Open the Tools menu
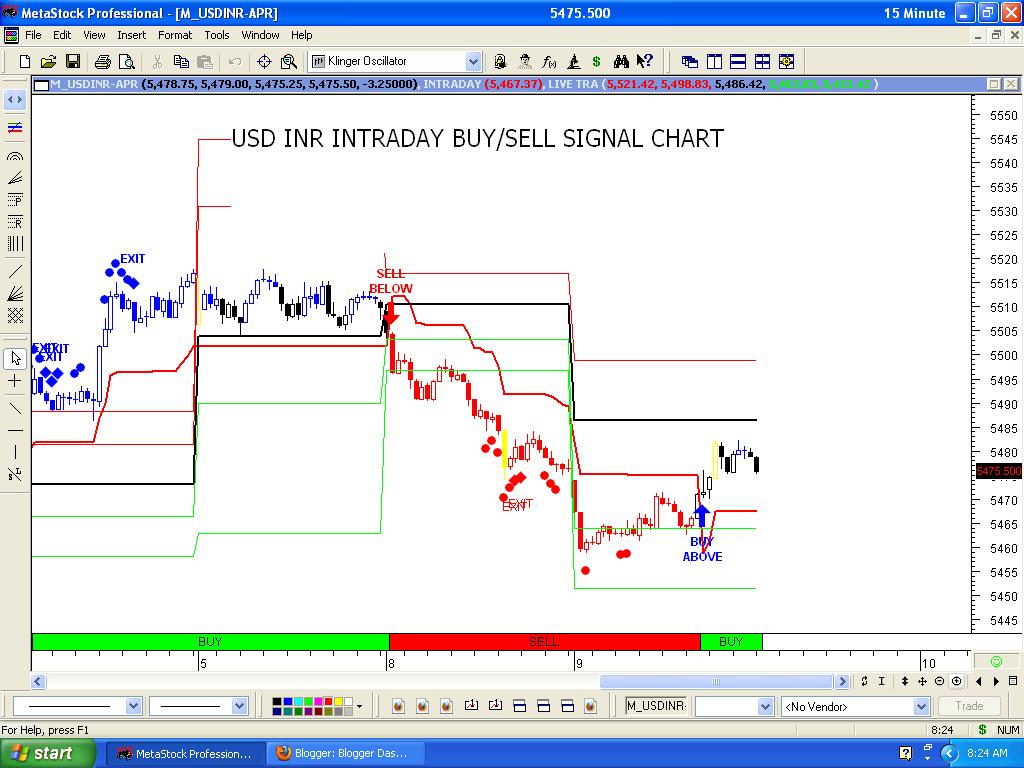Image resolution: width=1024 pixels, height=768 pixels. coord(216,35)
